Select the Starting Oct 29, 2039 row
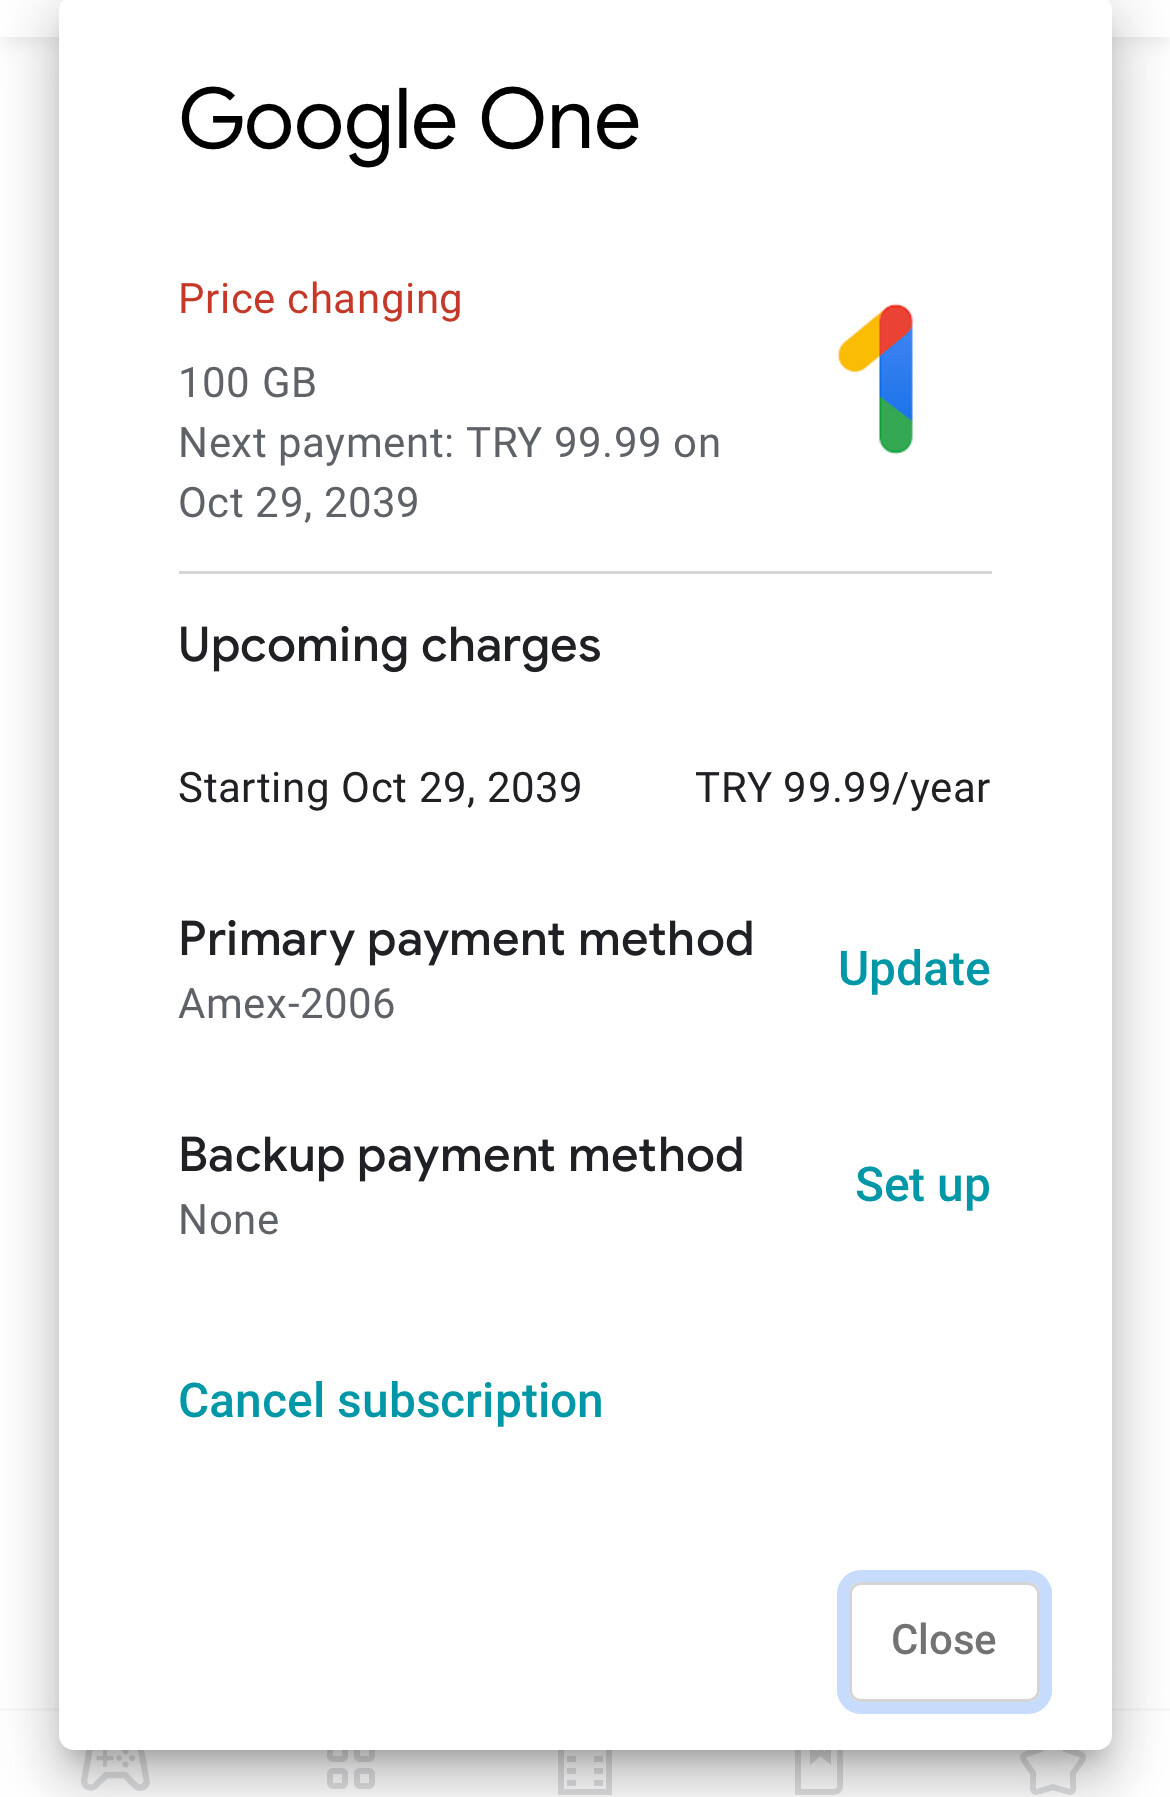Image resolution: width=1170 pixels, height=1797 pixels. click(585, 788)
